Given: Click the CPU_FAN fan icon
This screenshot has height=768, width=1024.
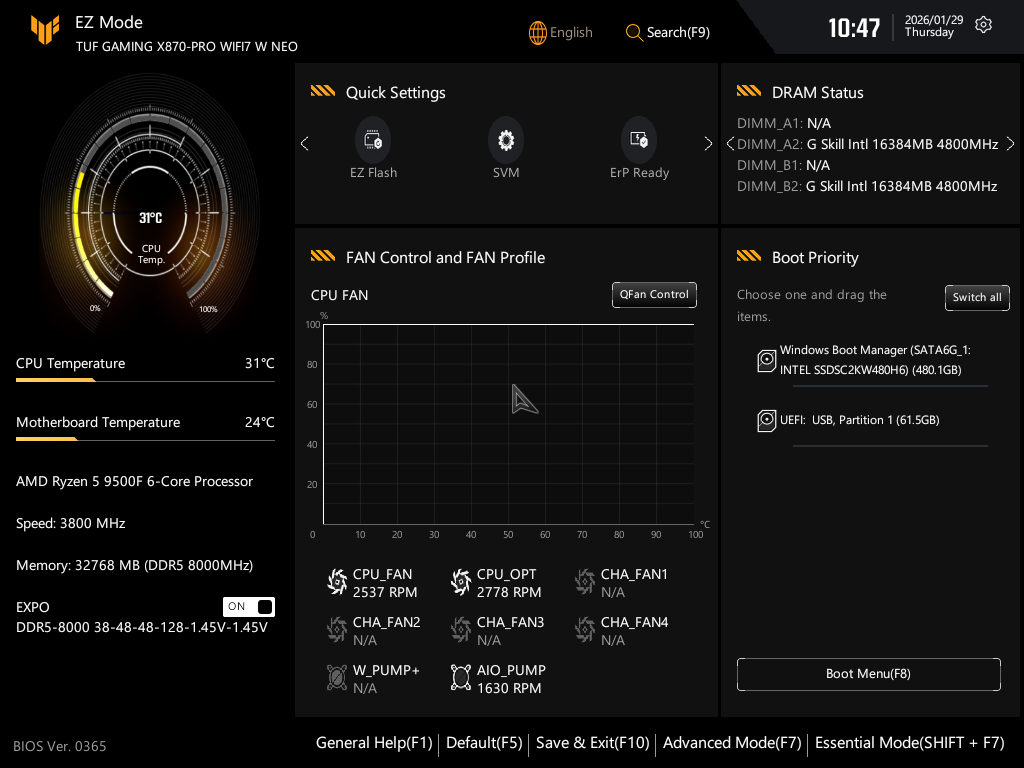Looking at the screenshot, I should click(x=337, y=582).
